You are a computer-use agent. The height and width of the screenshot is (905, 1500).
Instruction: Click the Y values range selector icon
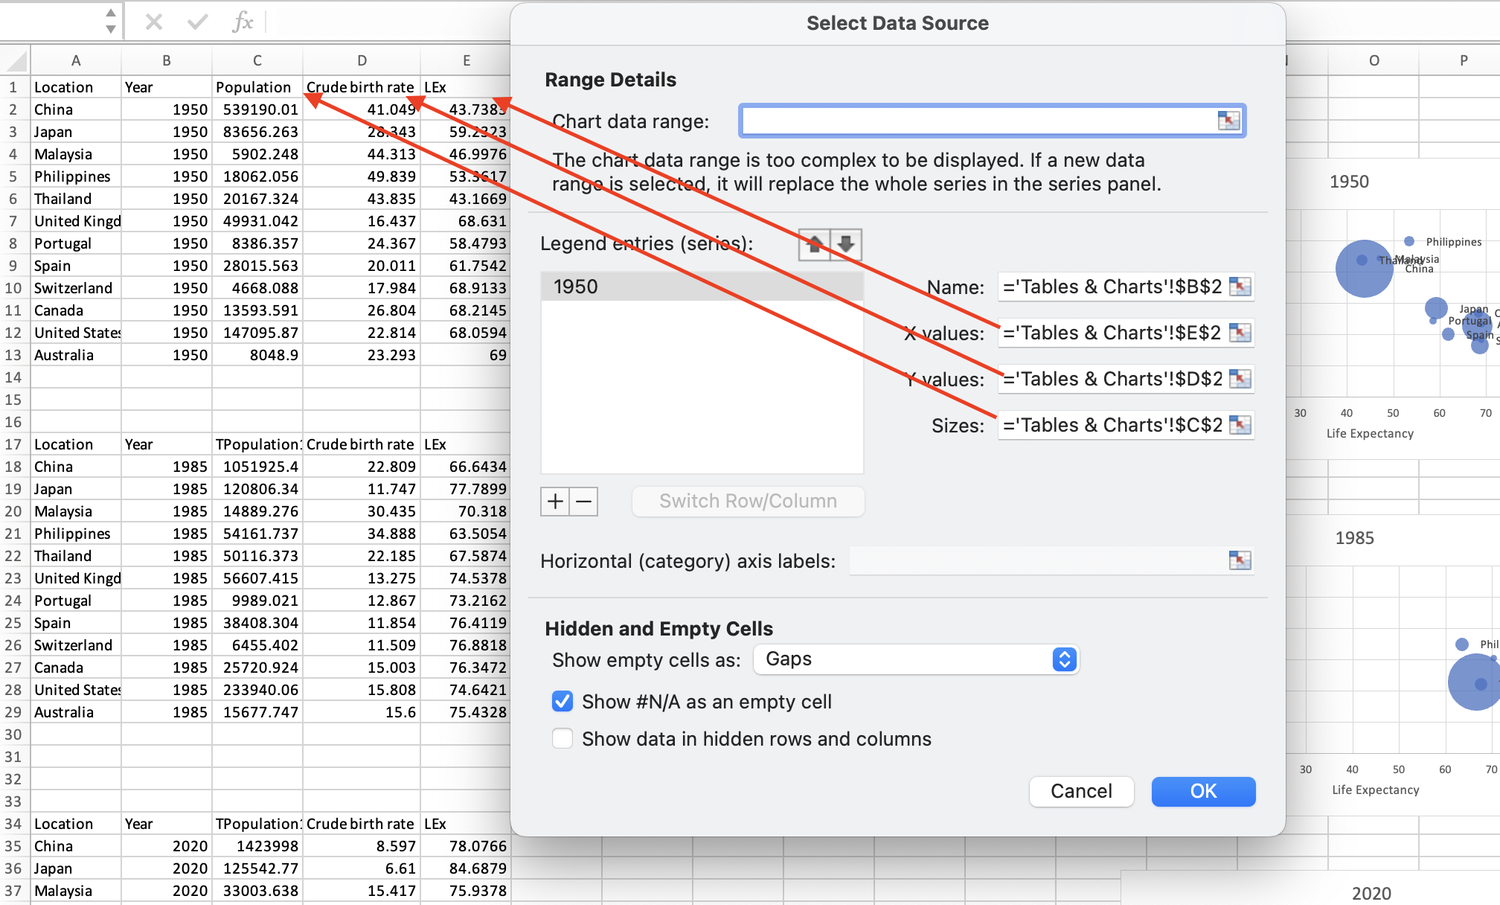pyautogui.click(x=1239, y=379)
